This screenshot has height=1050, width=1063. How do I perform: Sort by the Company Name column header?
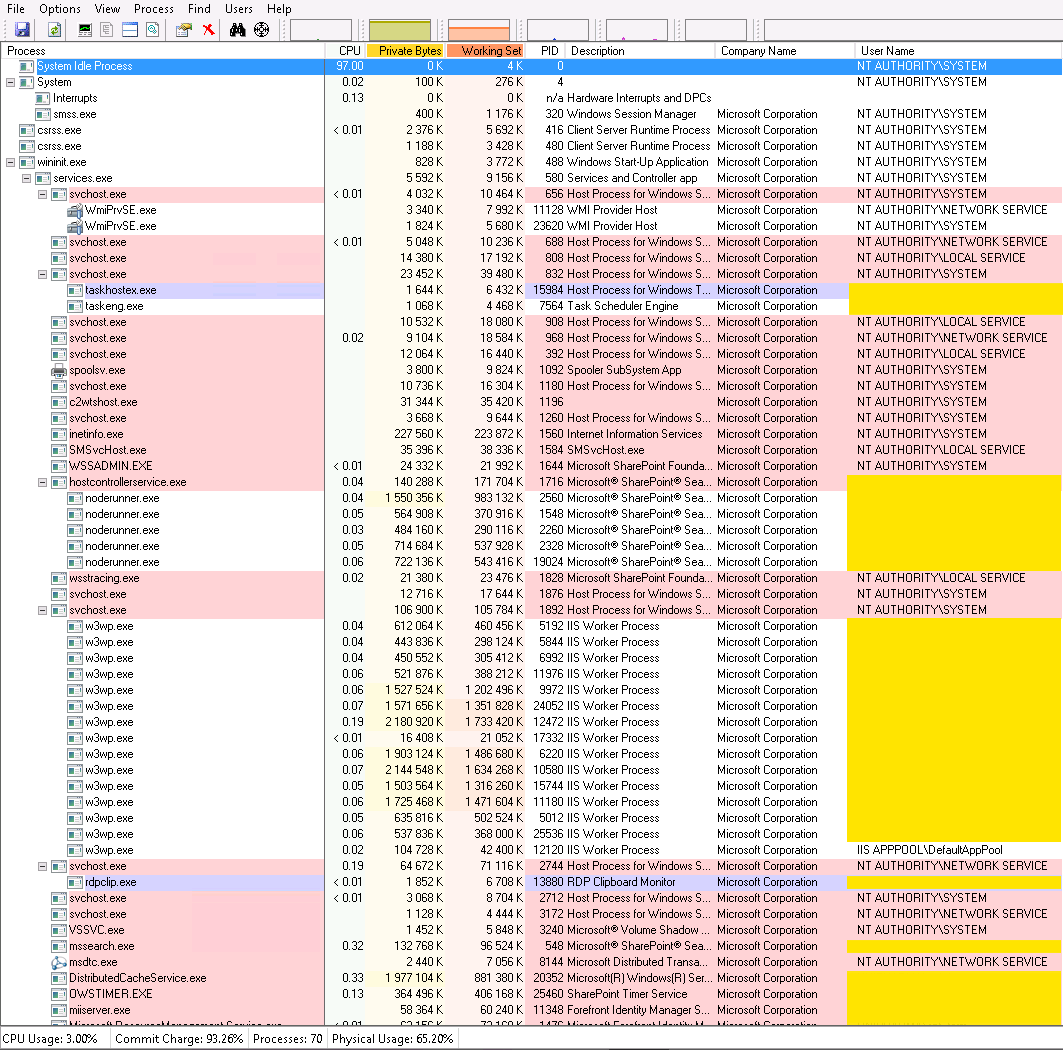pyautogui.click(x=785, y=51)
